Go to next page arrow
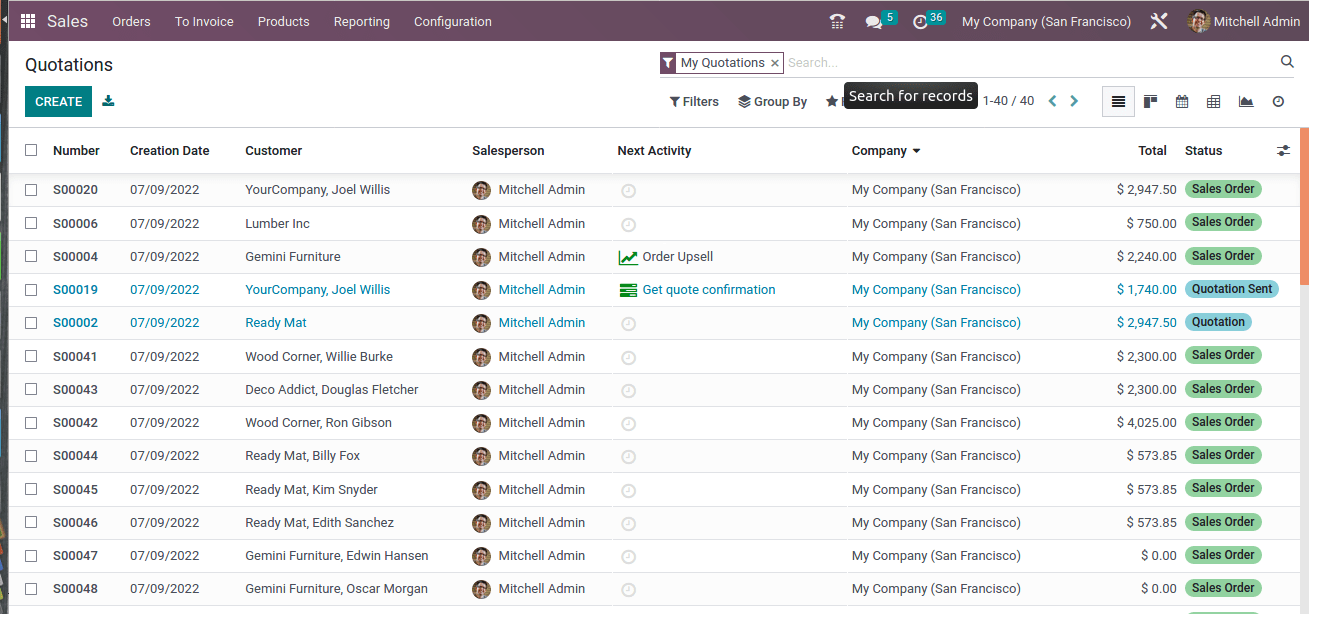 point(1074,101)
